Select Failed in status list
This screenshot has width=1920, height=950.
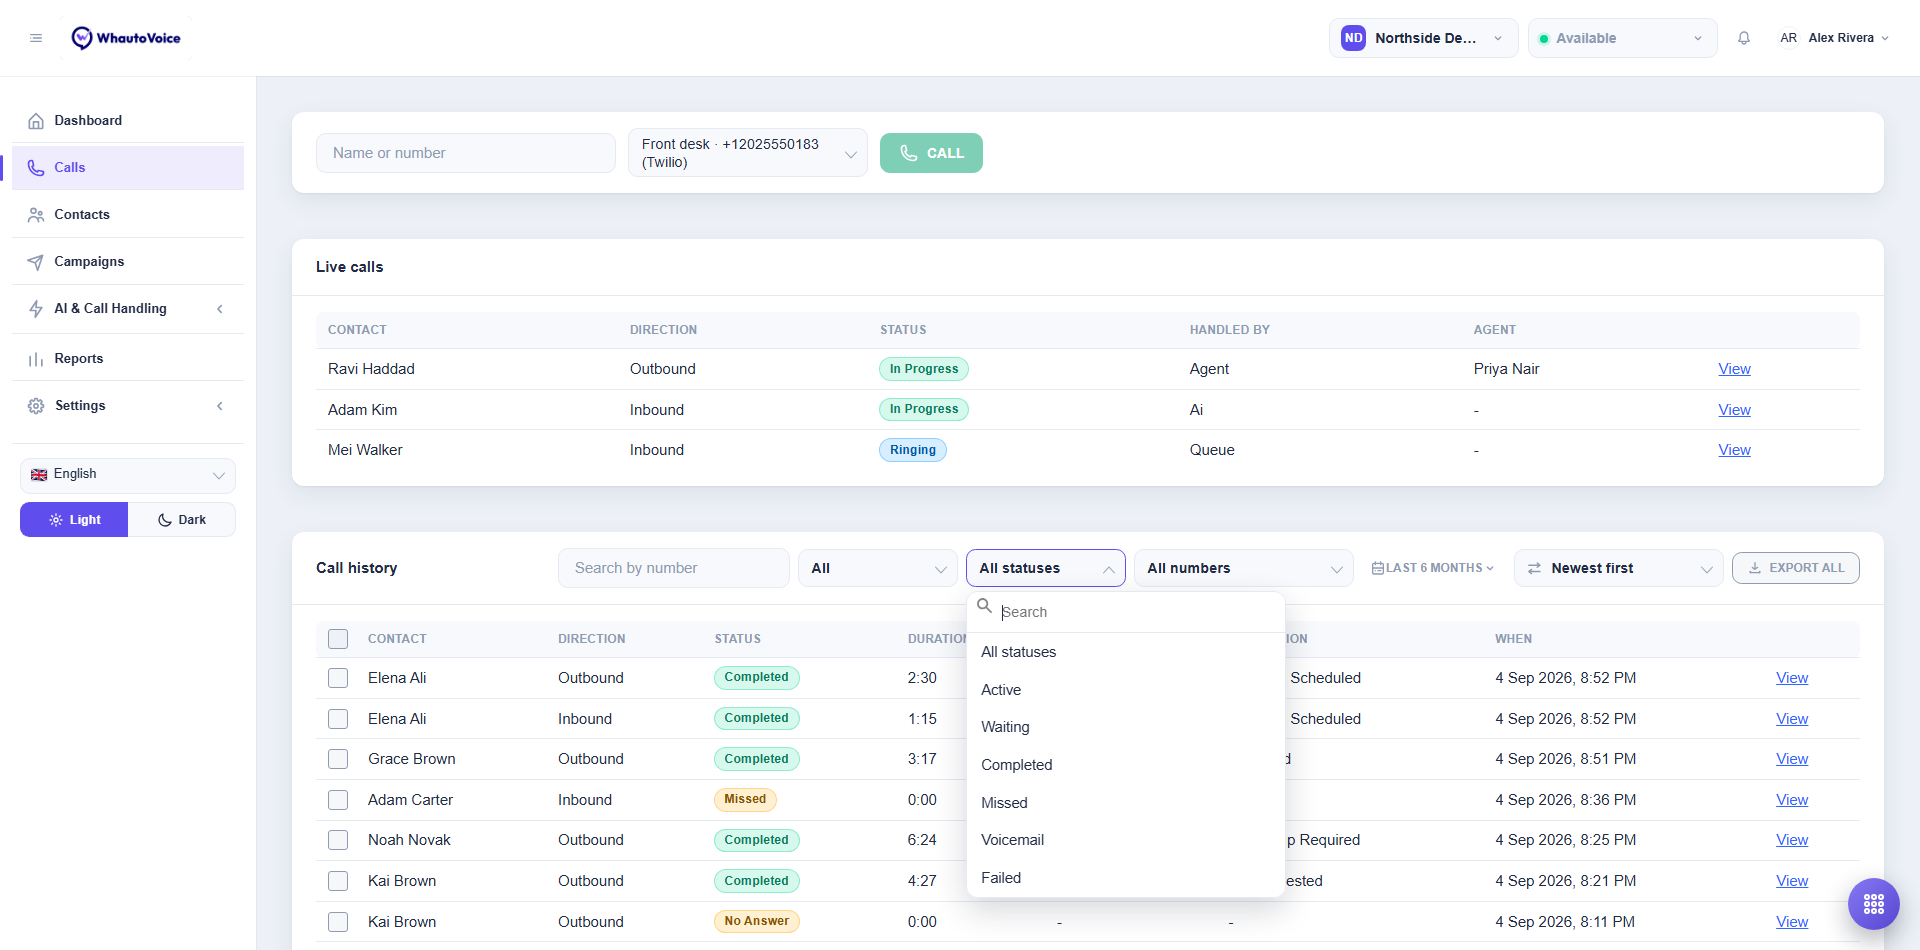pos(1126,878)
